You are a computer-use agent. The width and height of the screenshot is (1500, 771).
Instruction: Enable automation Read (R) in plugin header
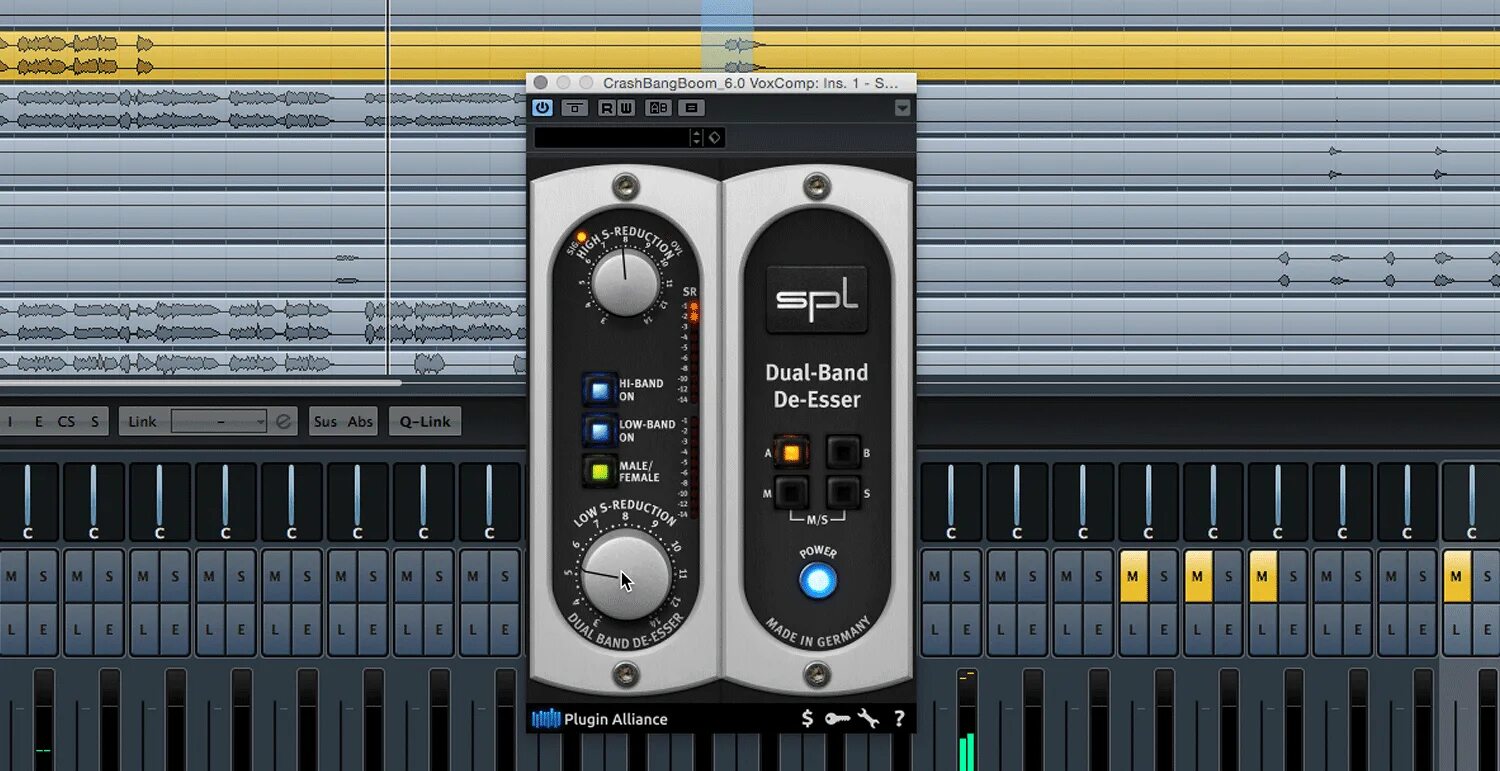point(606,108)
